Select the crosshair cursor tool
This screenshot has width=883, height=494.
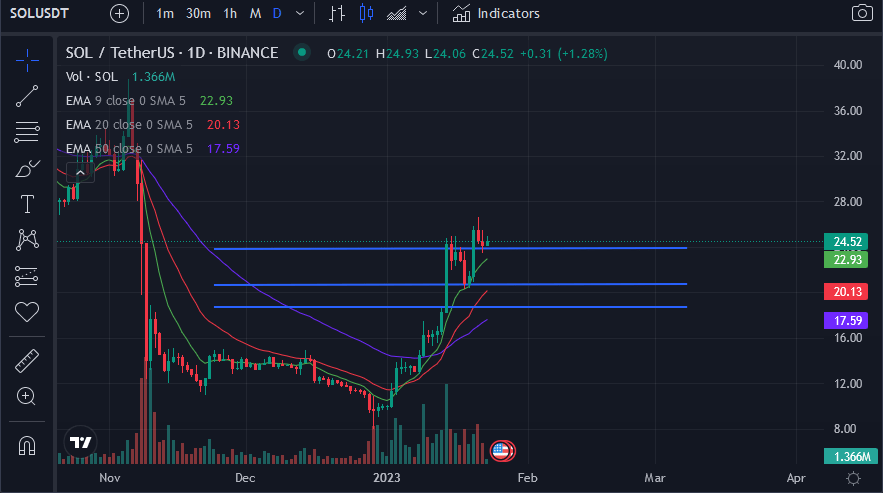click(x=27, y=60)
